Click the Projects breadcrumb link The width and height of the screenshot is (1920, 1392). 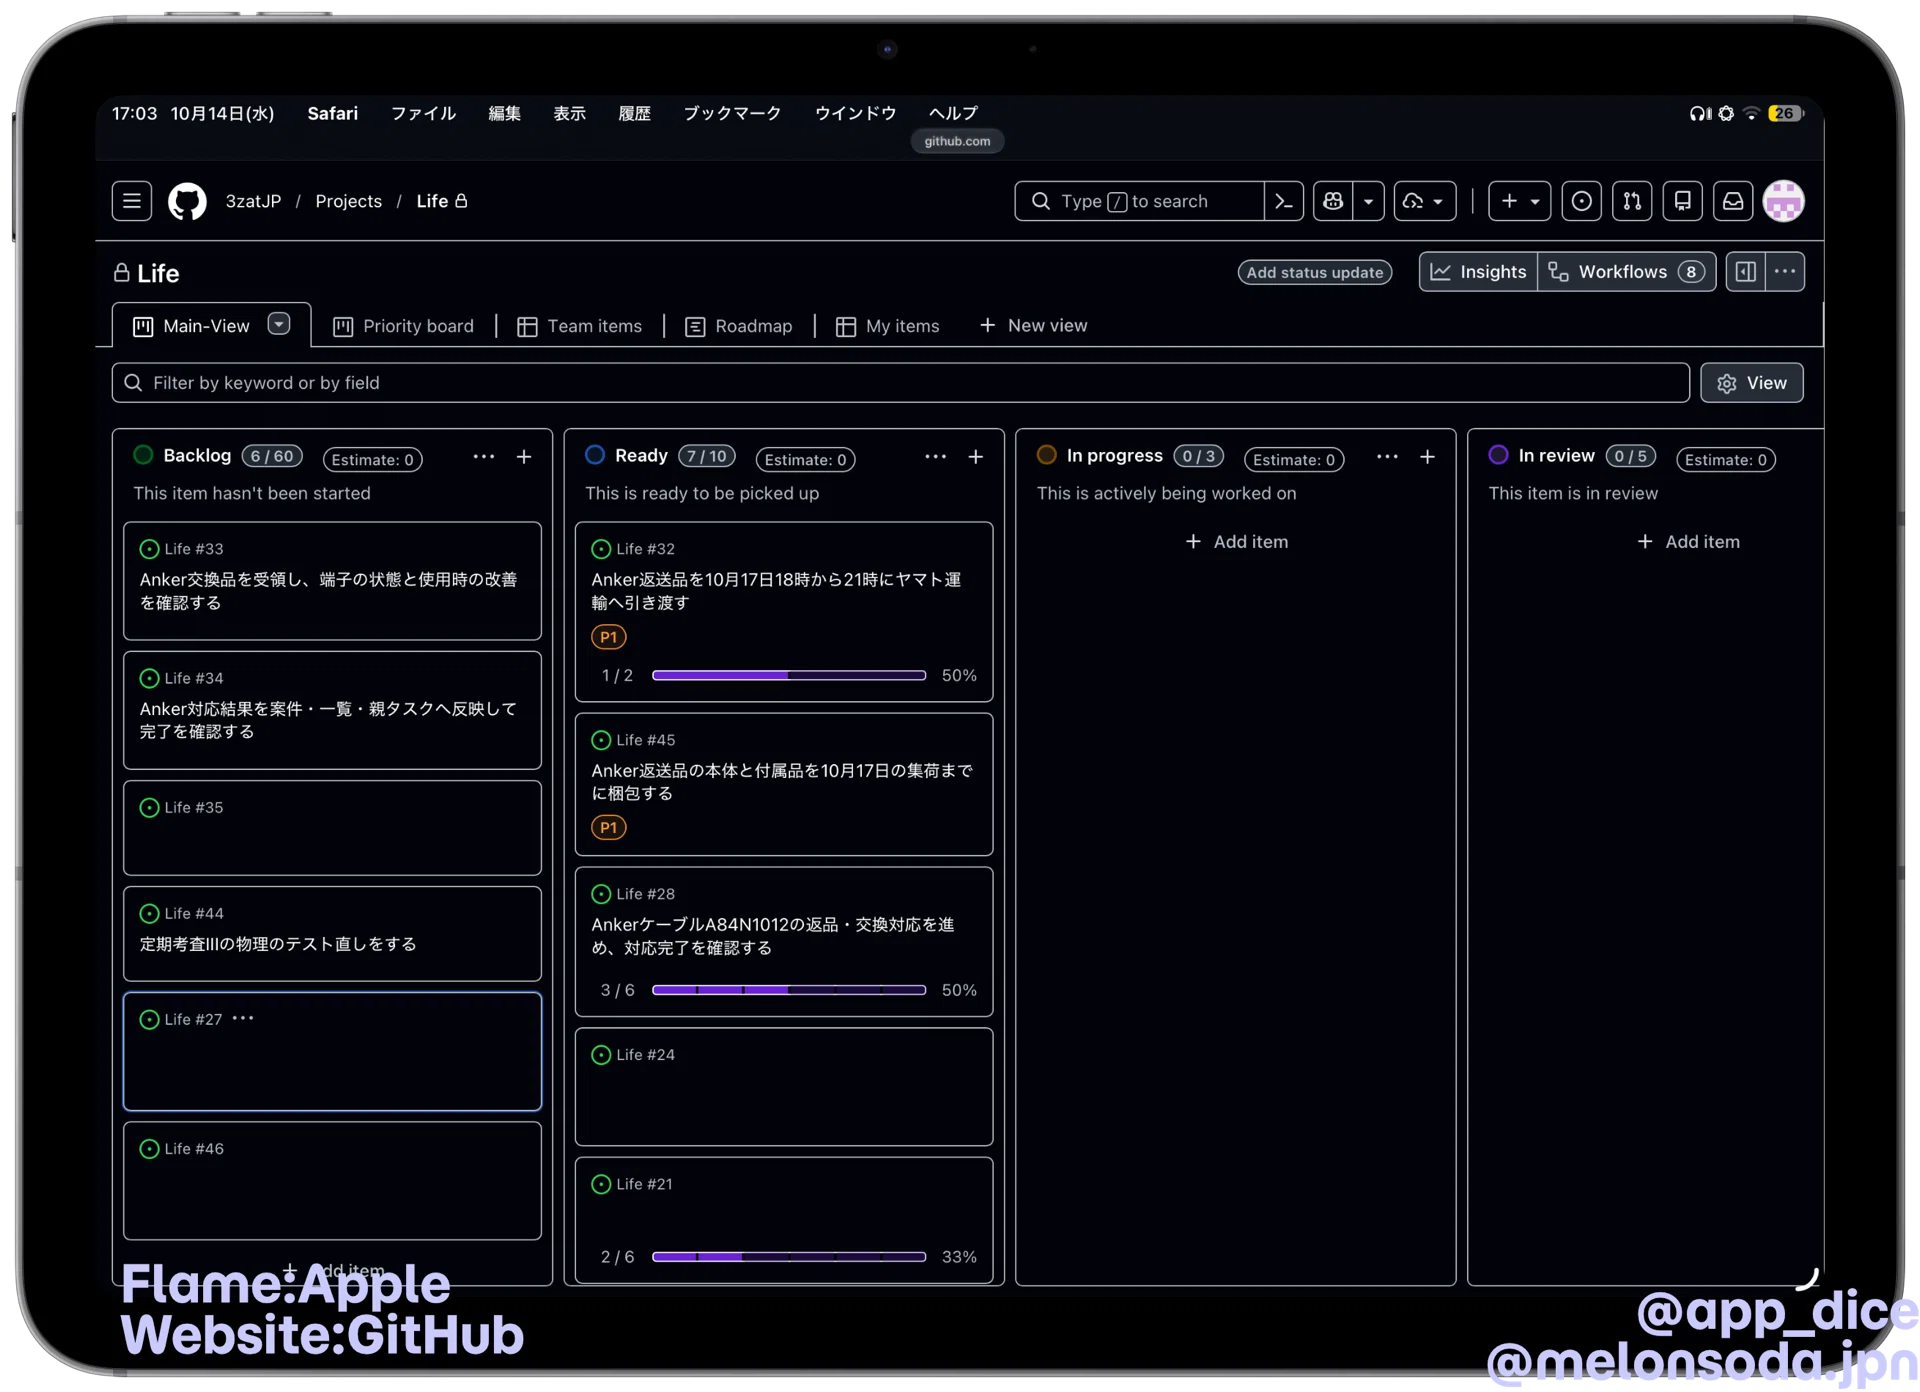pyautogui.click(x=348, y=201)
